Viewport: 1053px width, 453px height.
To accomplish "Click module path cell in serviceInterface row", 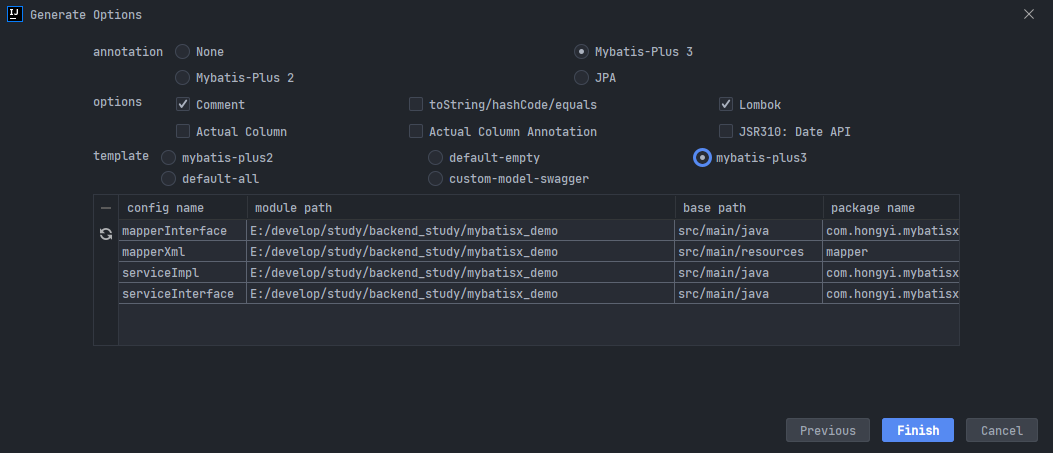I will (461, 293).
